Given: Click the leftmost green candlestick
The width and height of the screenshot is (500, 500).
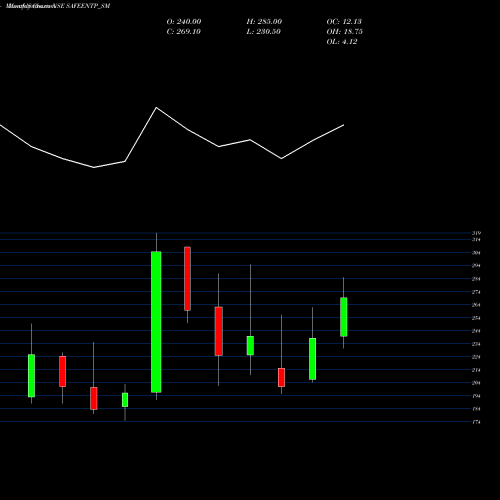Looking at the screenshot, I should pyautogui.click(x=31, y=376).
